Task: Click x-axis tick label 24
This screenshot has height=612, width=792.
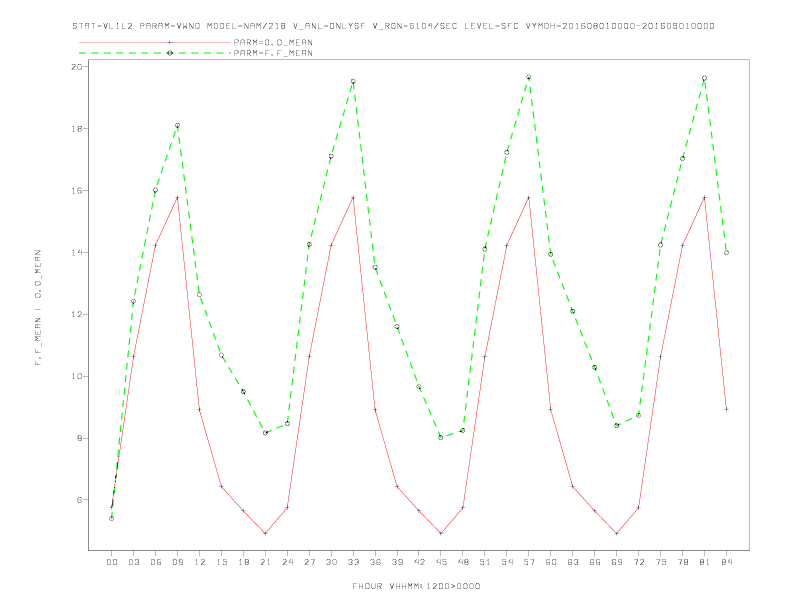Action: 287,562
